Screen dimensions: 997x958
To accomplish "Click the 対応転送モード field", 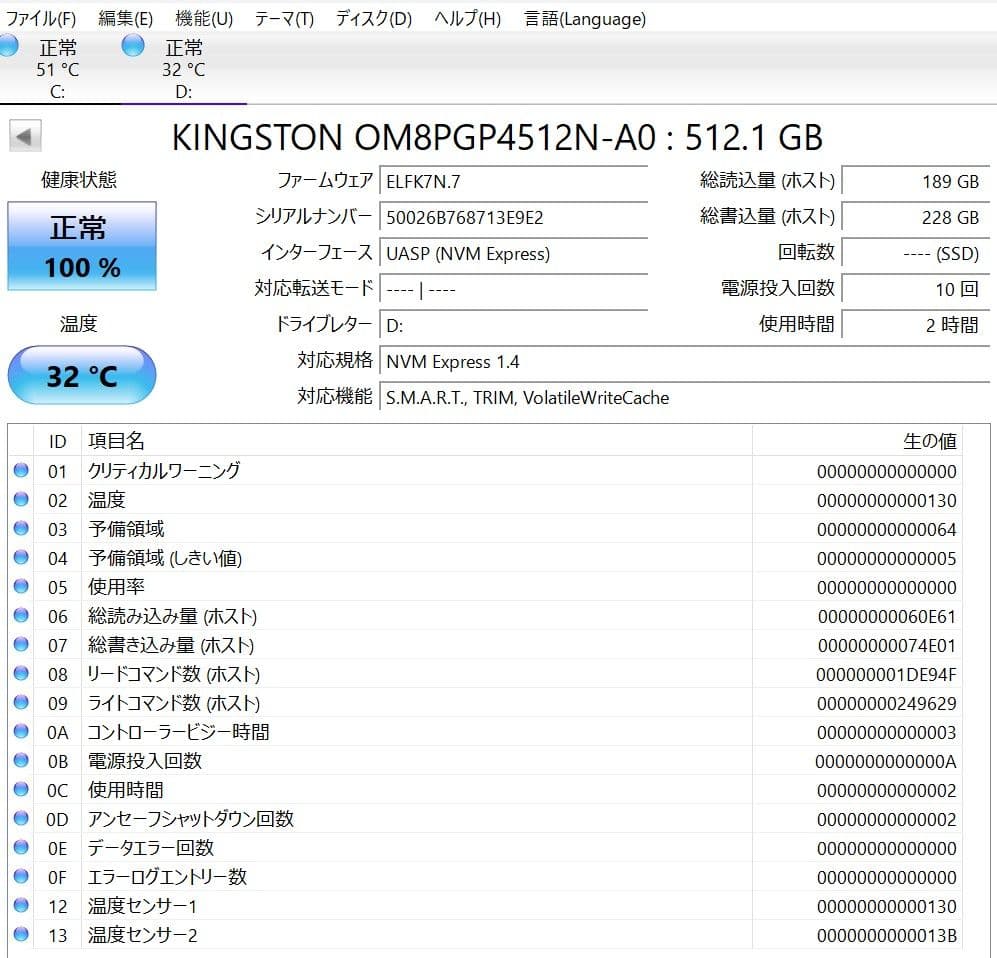I will 514,289.
